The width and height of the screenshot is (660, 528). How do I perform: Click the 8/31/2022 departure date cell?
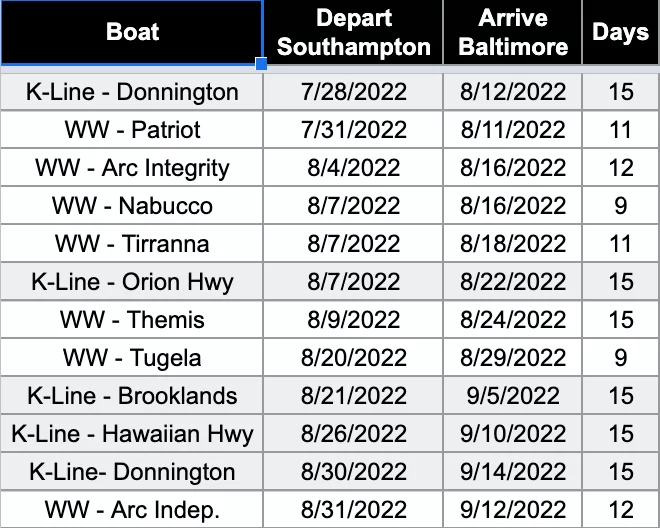click(x=353, y=510)
